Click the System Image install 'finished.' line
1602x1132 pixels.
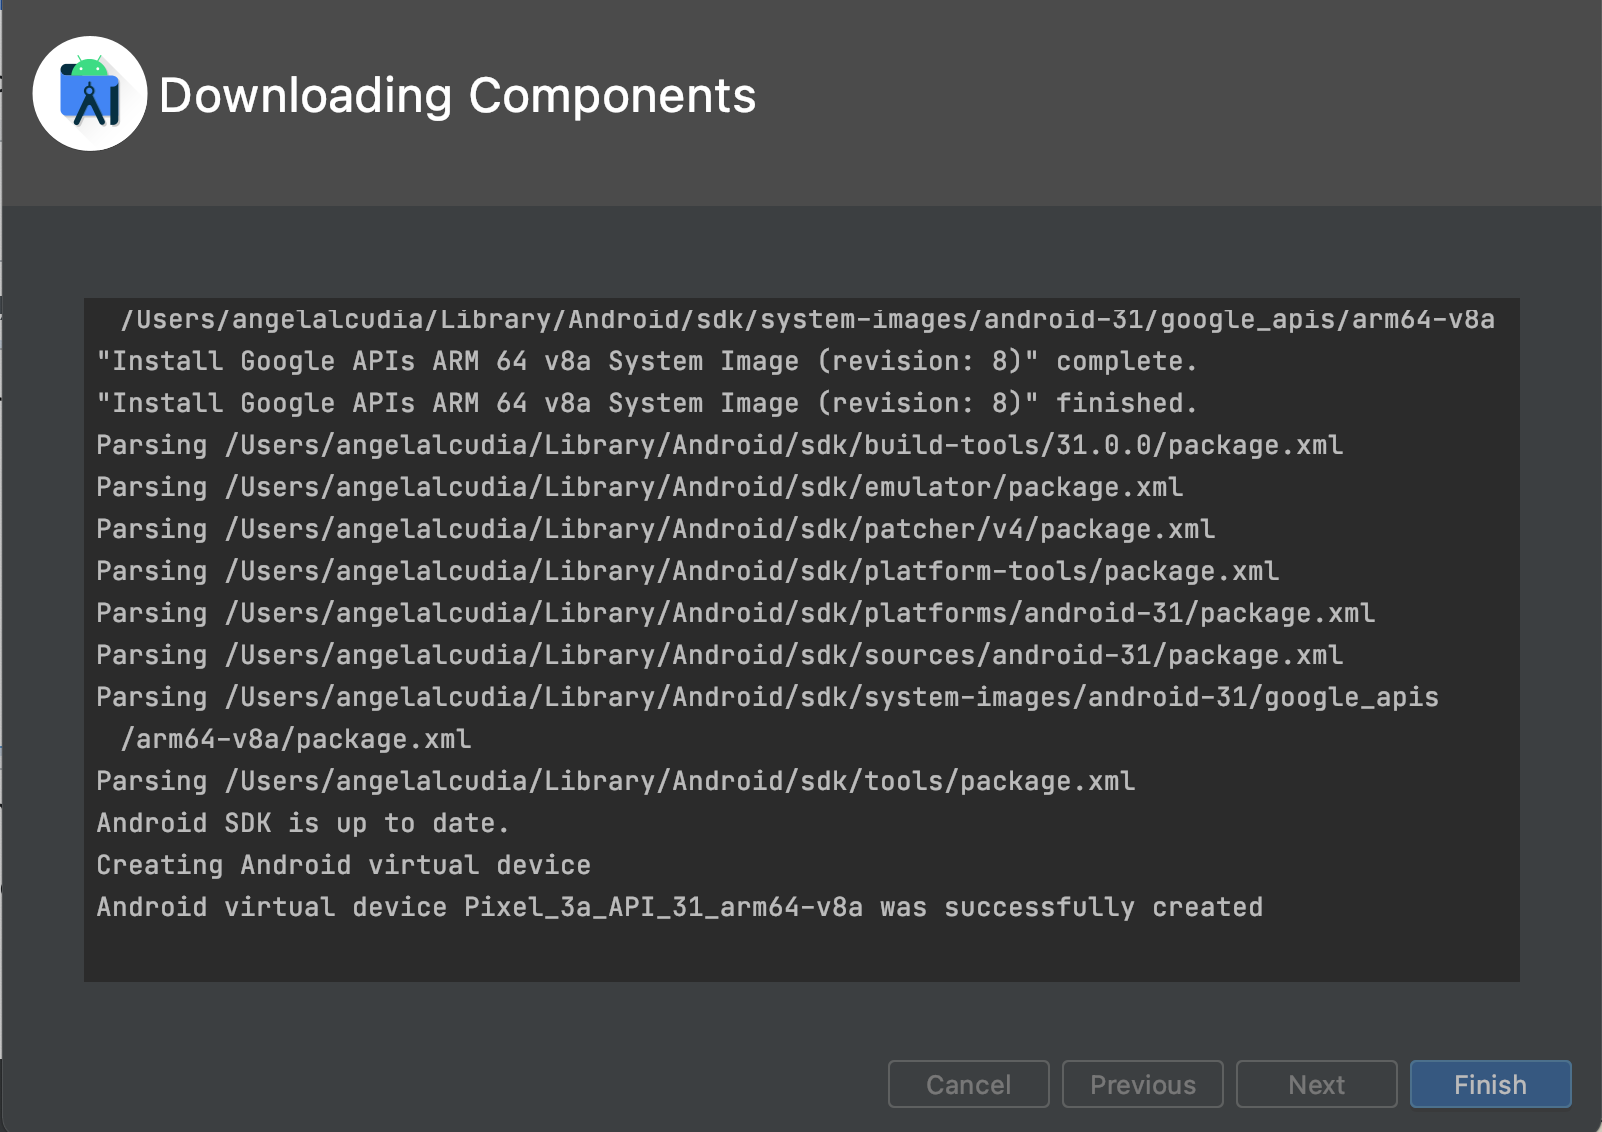646,403
